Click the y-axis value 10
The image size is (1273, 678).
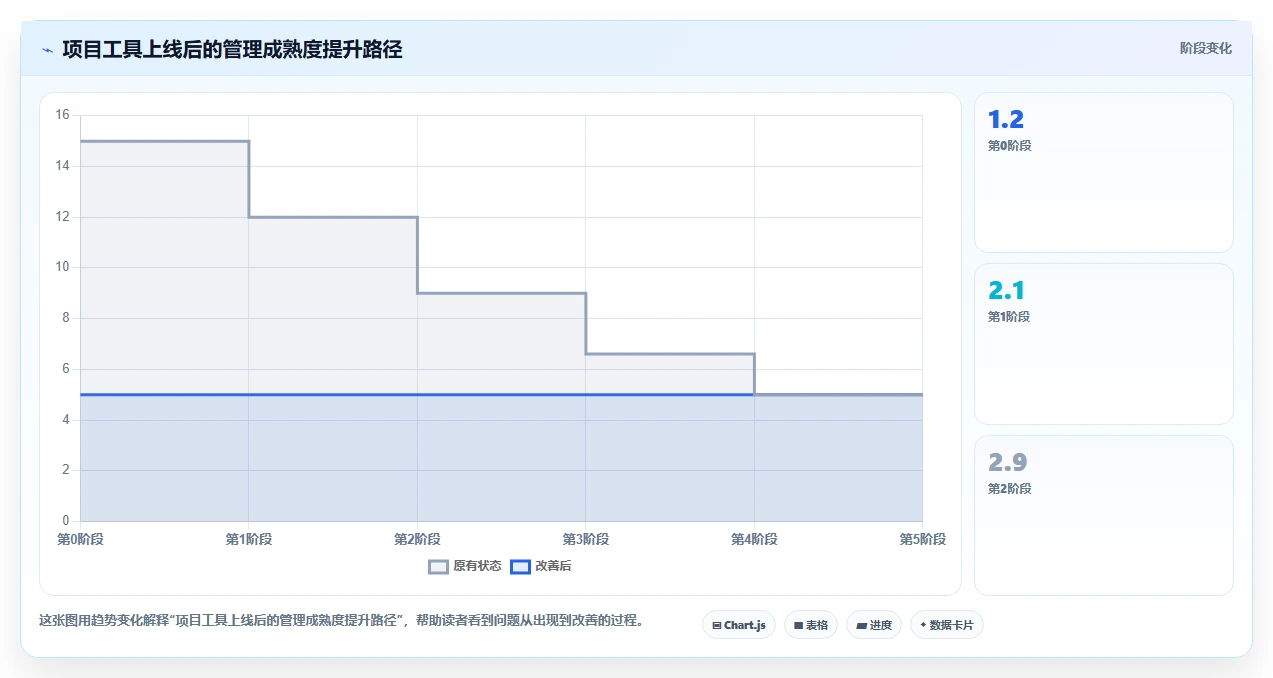point(62,267)
